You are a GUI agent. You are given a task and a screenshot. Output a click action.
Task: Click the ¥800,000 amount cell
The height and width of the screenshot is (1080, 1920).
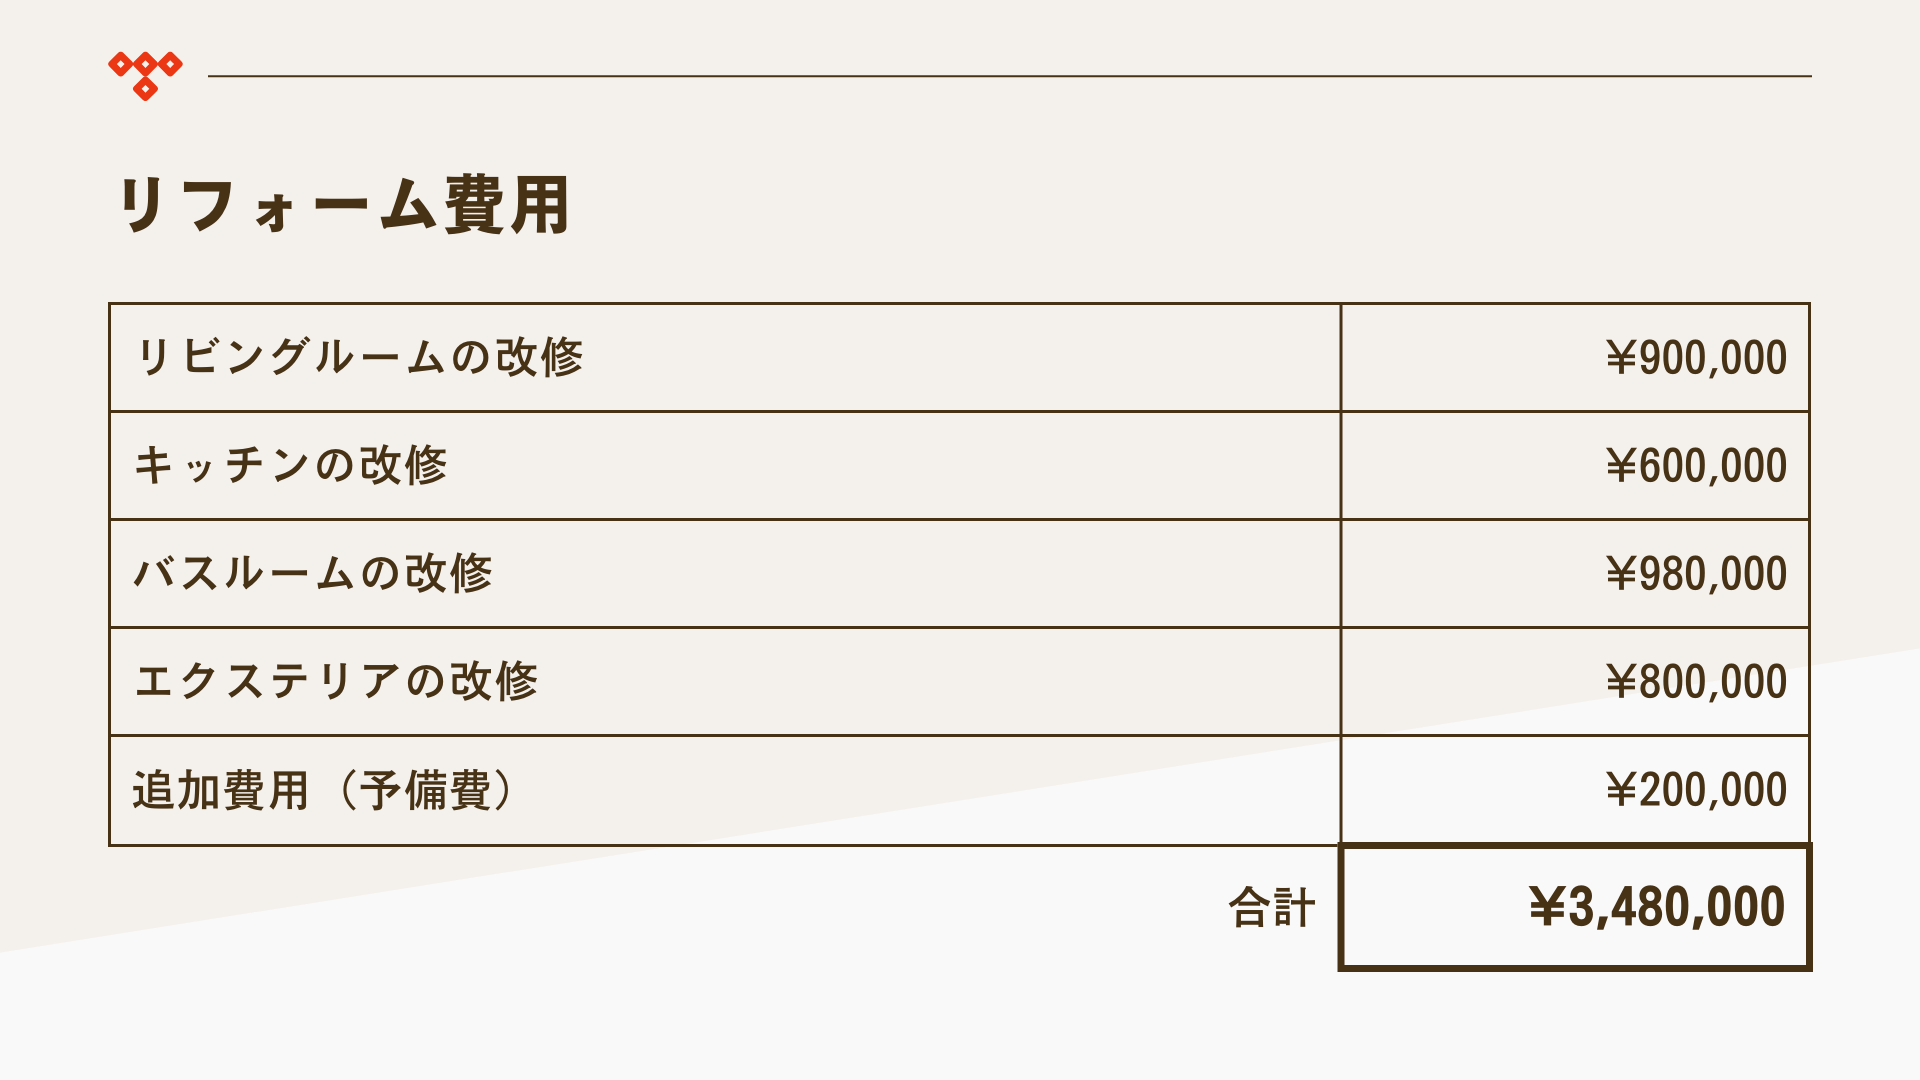coord(1575,681)
